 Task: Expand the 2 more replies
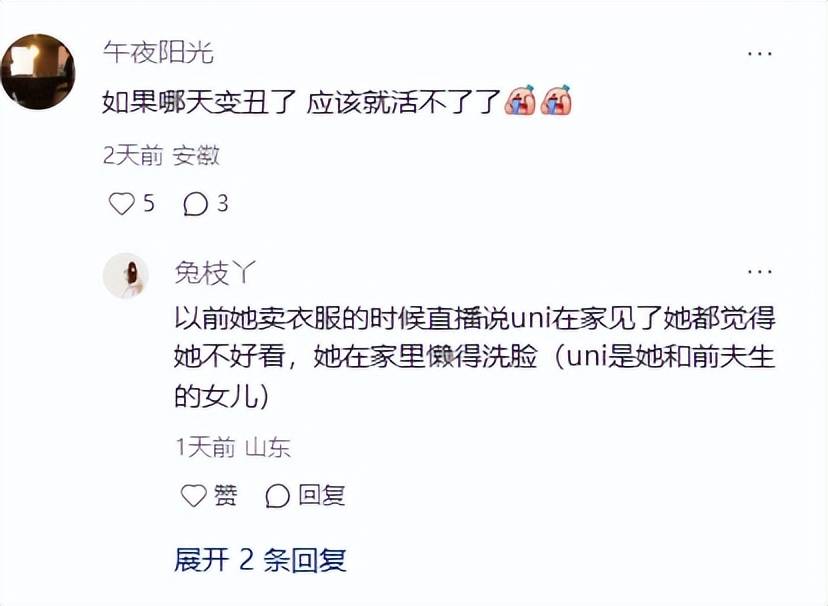tap(260, 560)
